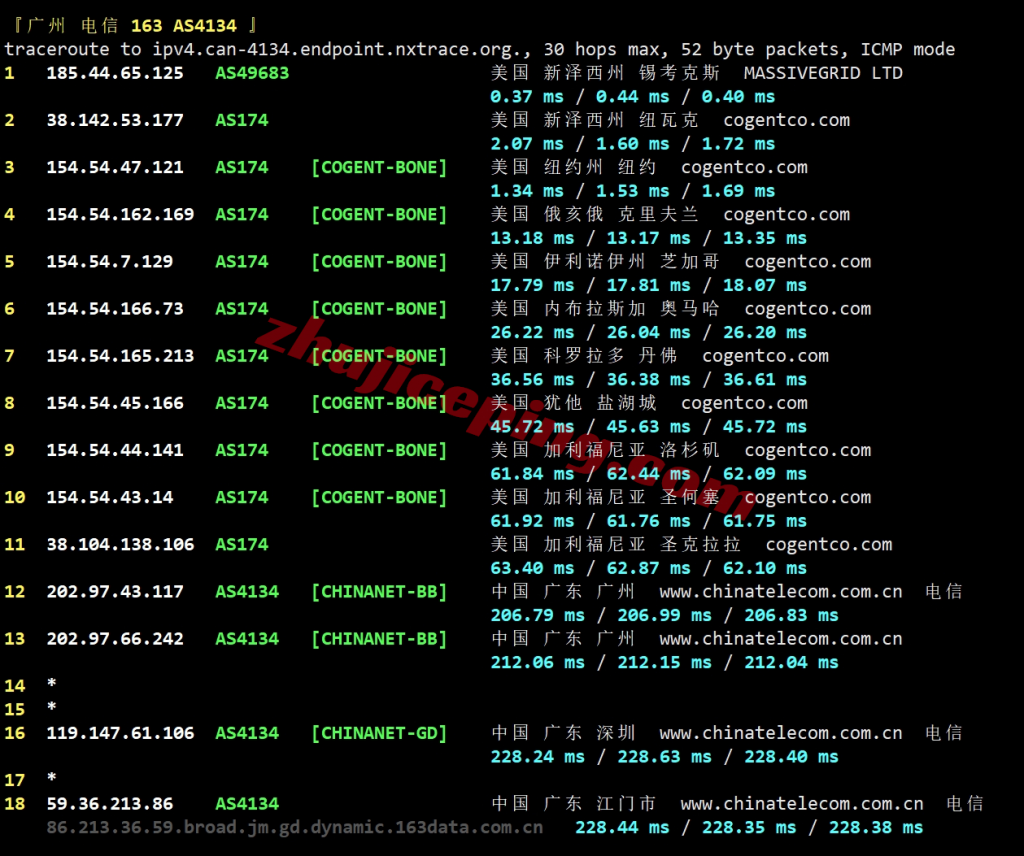Select the IP address 38.142.53.177
1024x856 pixels.
115,120
